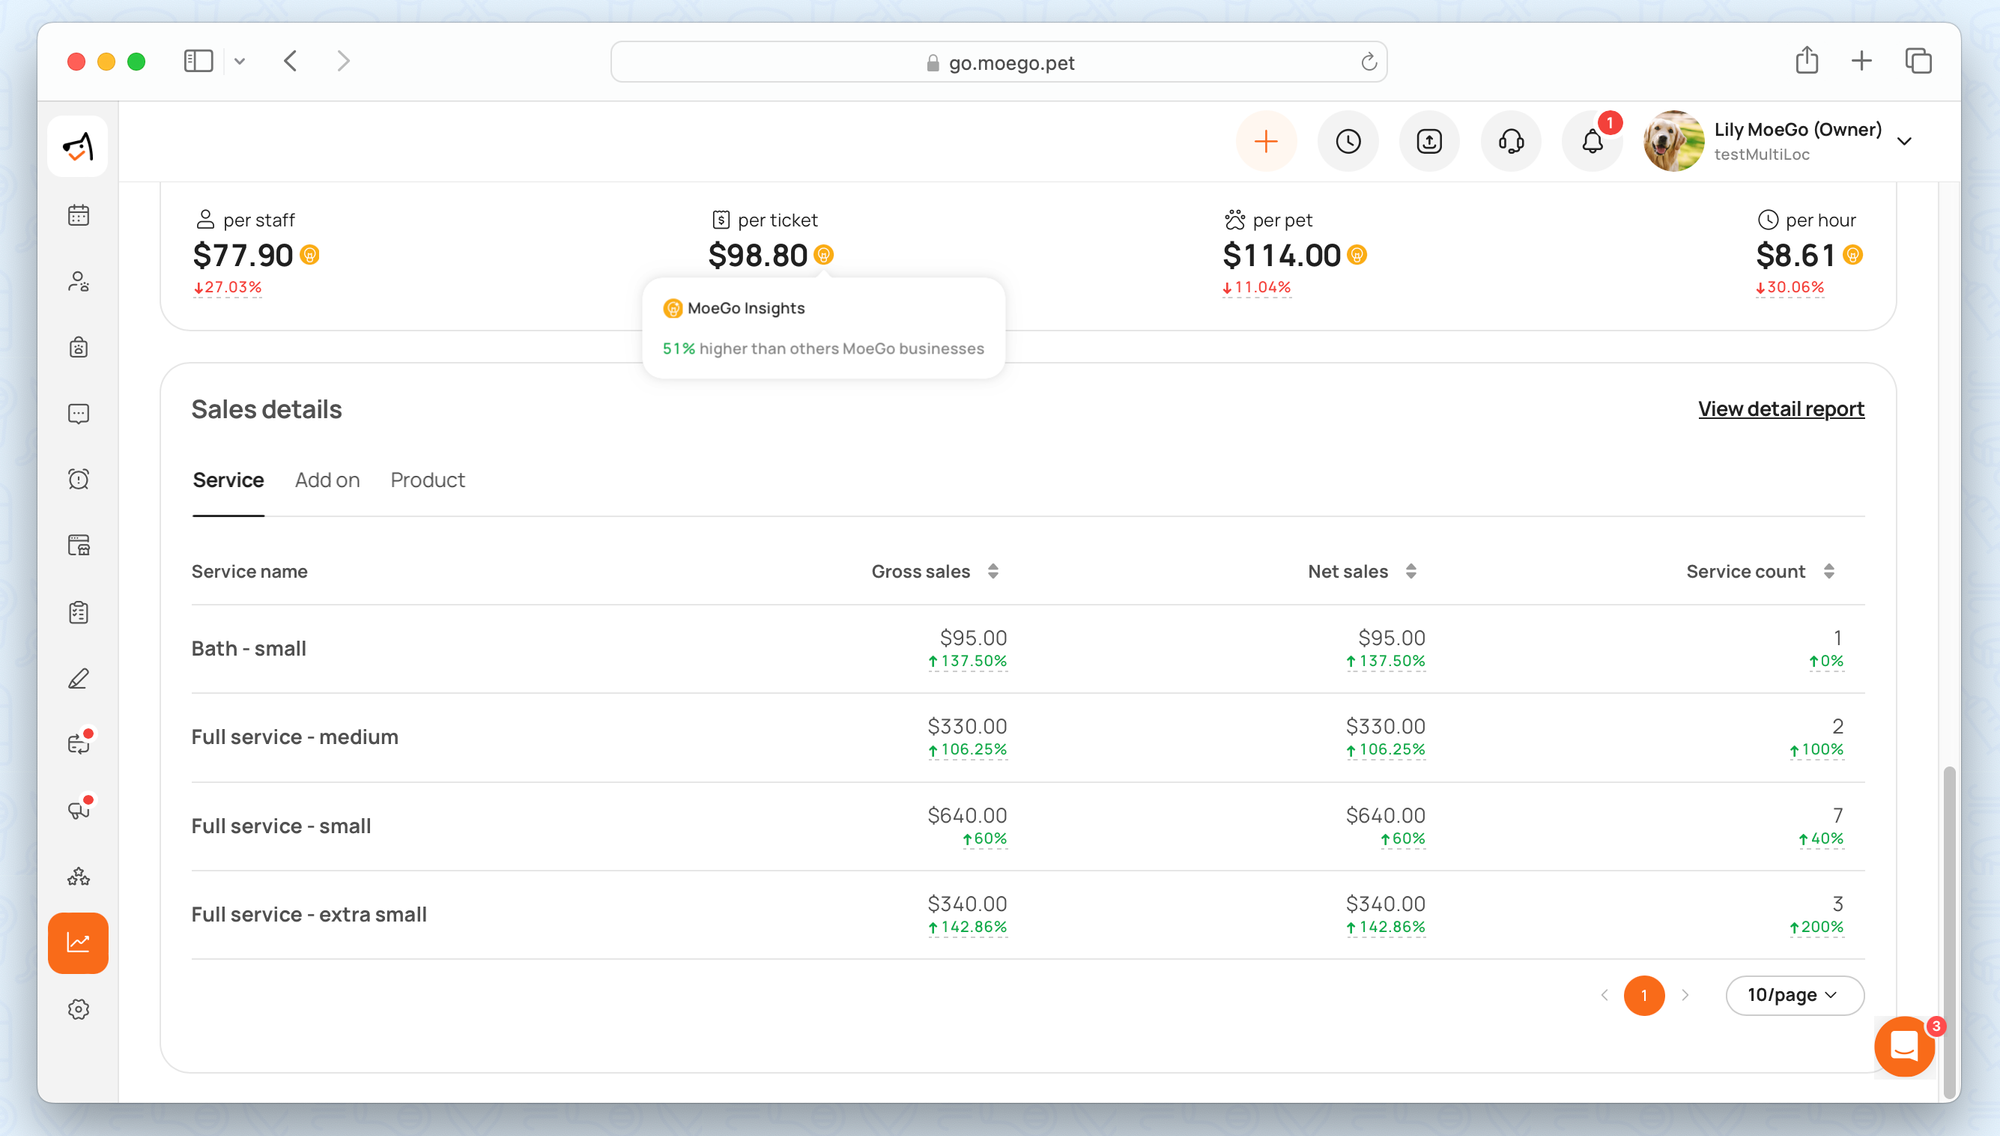Open the calendar icon in sidebar
2000x1136 pixels.
click(79, 215)
